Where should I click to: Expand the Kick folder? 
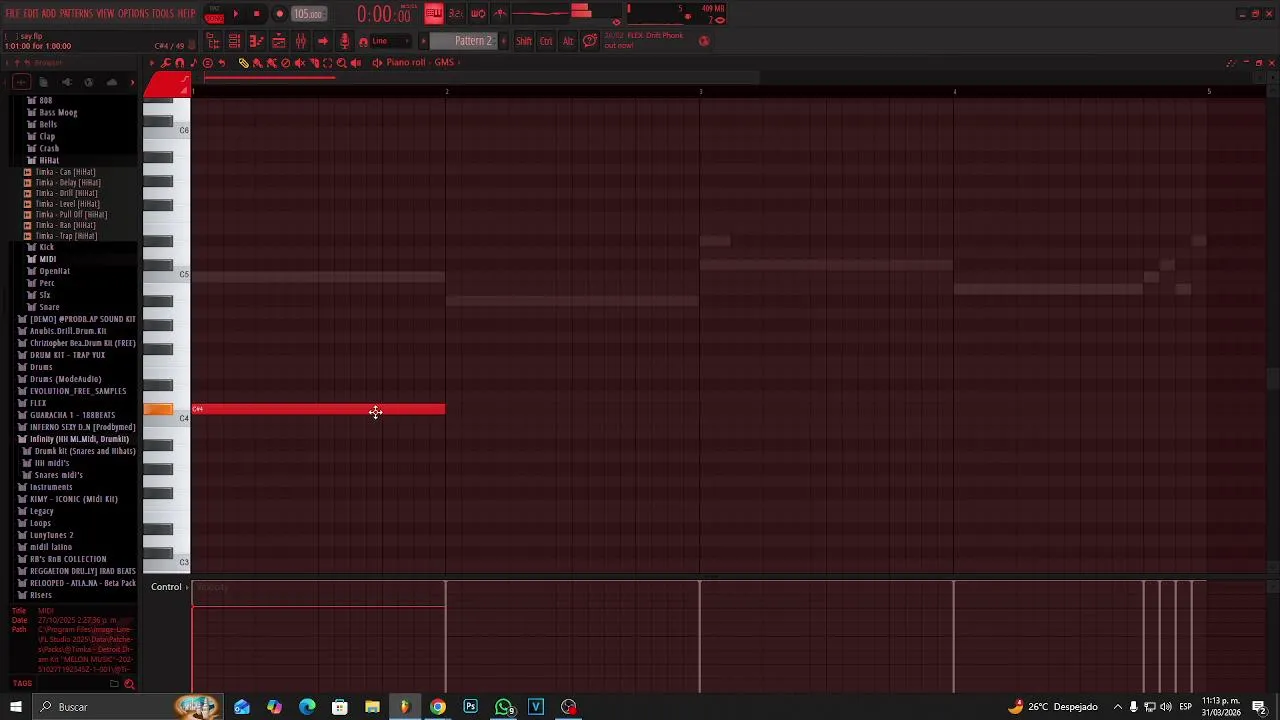[47, 247]
